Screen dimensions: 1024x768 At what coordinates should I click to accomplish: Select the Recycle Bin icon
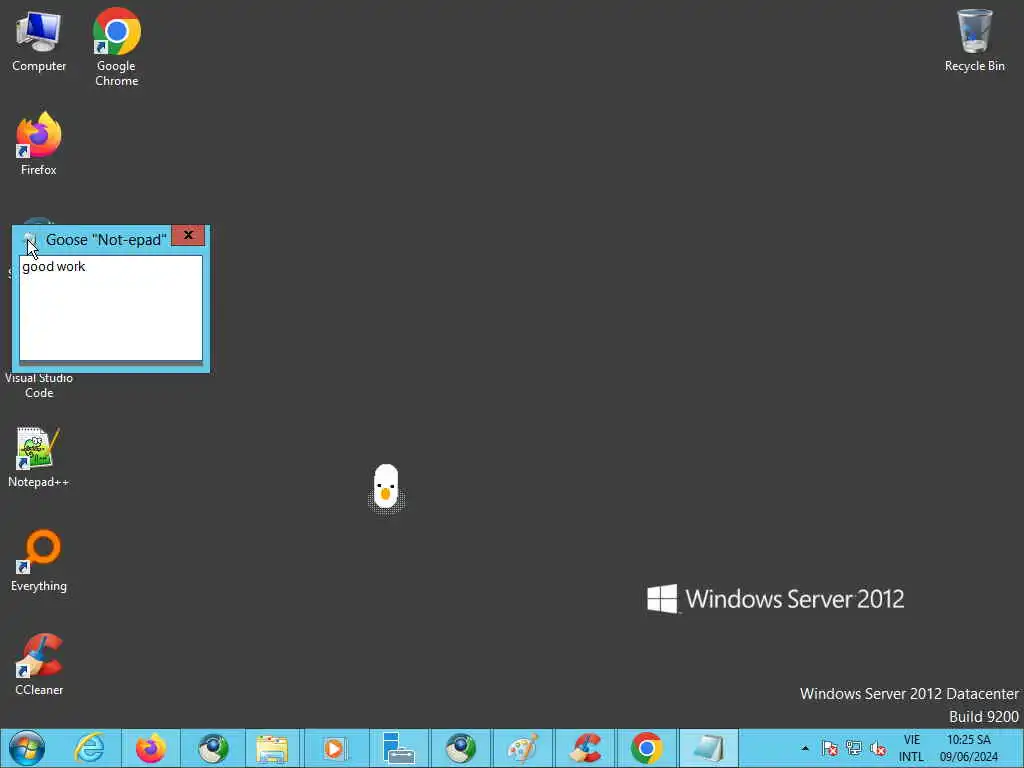click(x=974, y=40)
